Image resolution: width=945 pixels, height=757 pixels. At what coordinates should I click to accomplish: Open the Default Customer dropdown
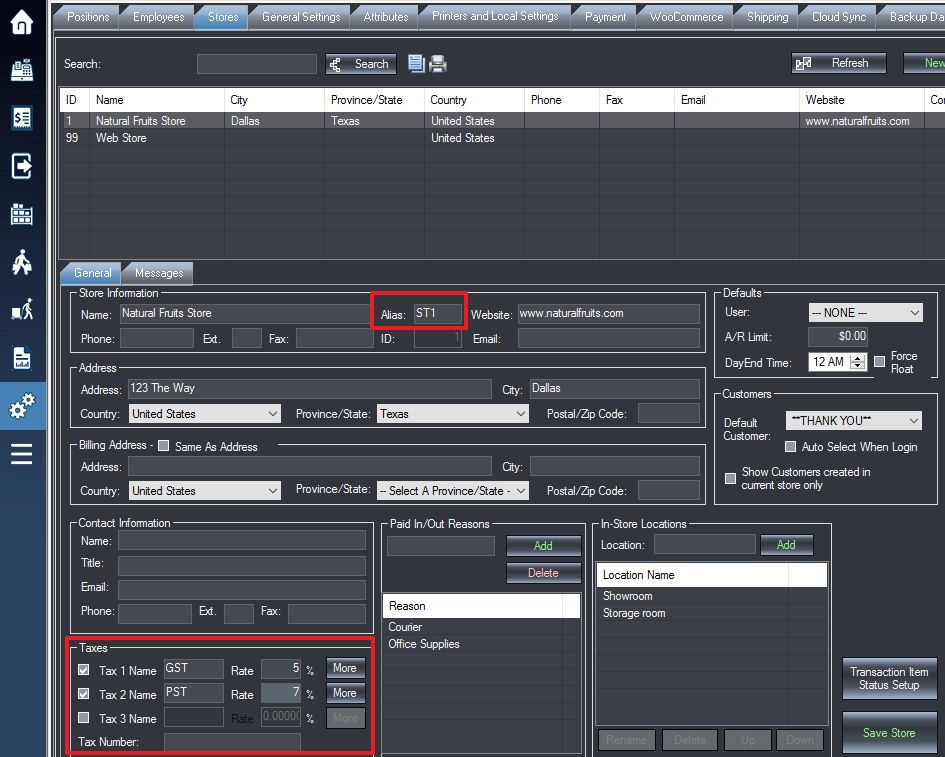tap(854, 421)
